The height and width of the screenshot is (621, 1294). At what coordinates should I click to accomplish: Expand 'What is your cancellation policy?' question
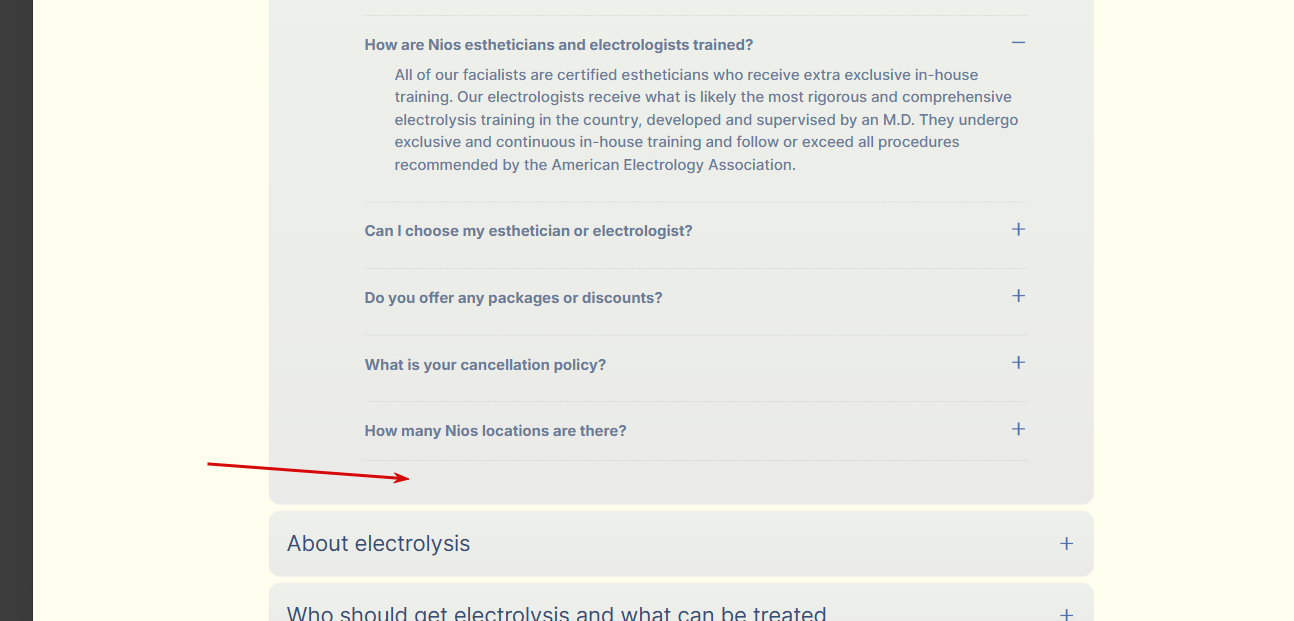(485, 365)
